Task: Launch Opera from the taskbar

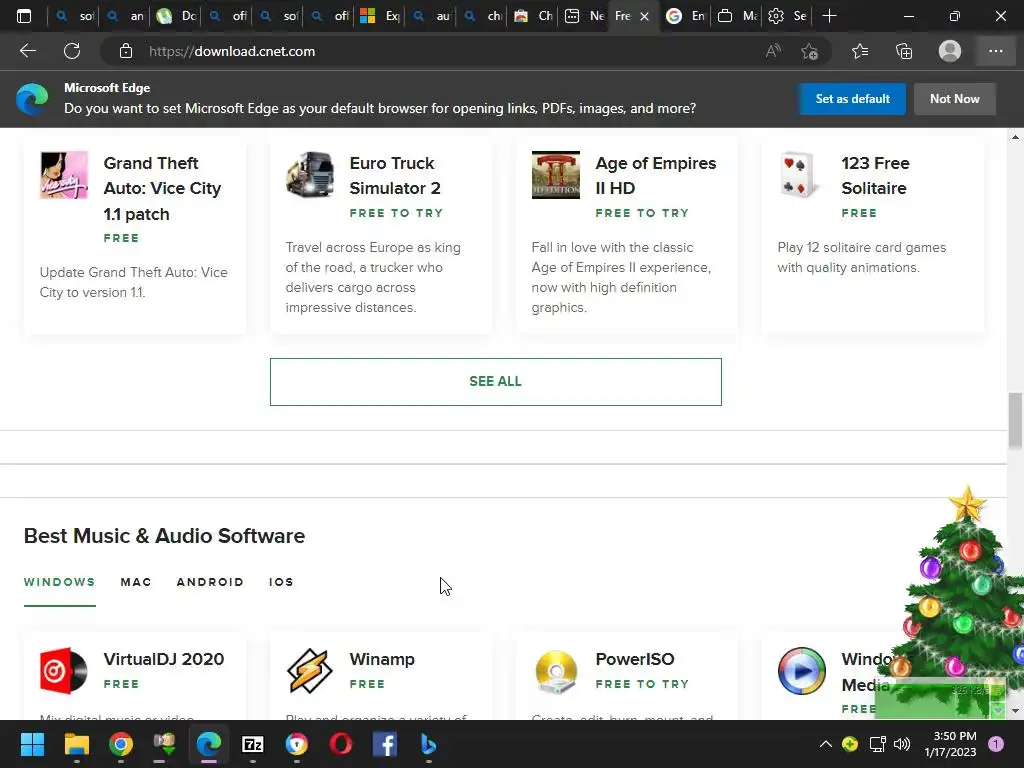Action: [341, 744]
